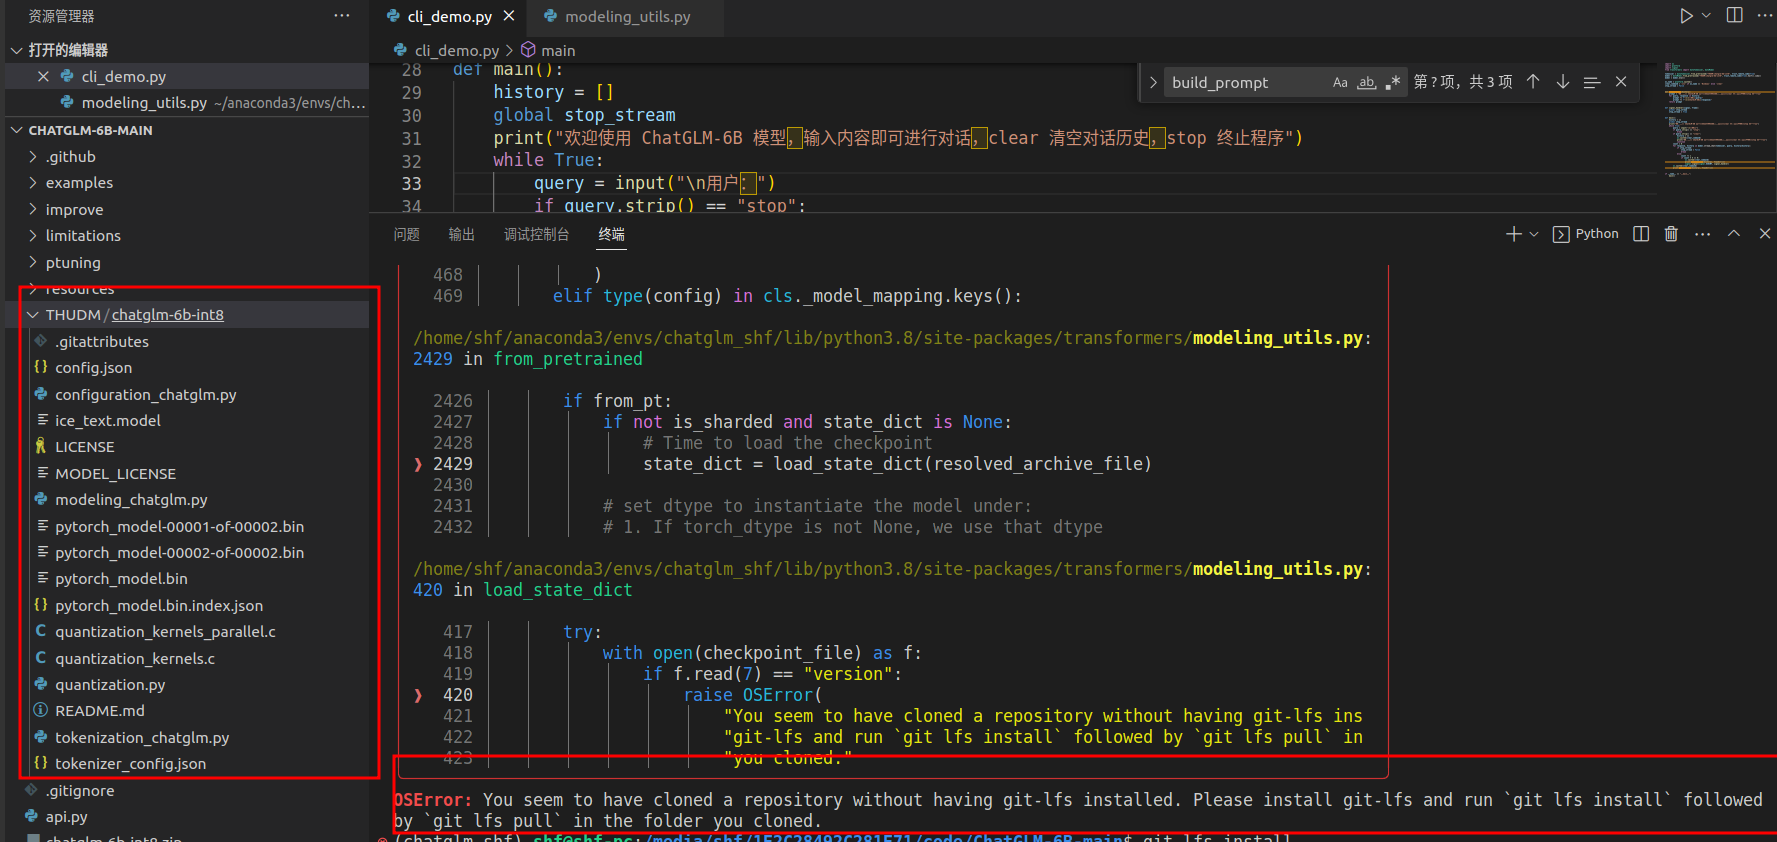
Task: Open modeling_chatglm.py file
Action: pyautogui.click(x=187, y=500)
